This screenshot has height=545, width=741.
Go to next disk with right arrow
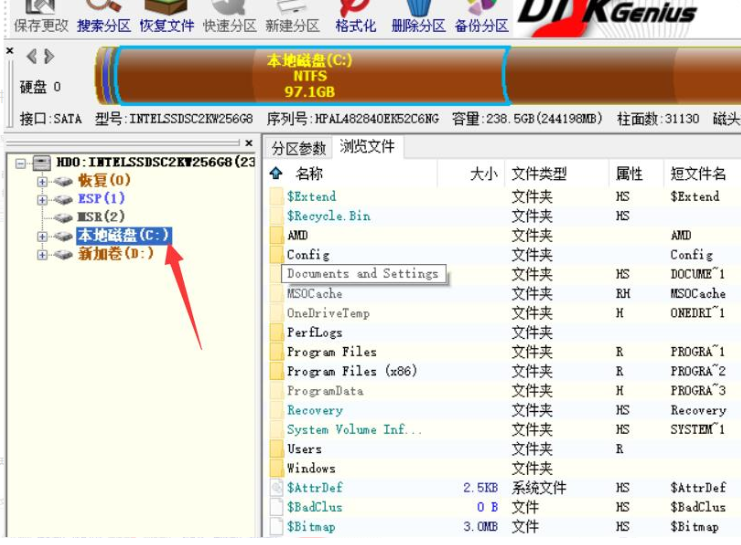coord(49,56)
